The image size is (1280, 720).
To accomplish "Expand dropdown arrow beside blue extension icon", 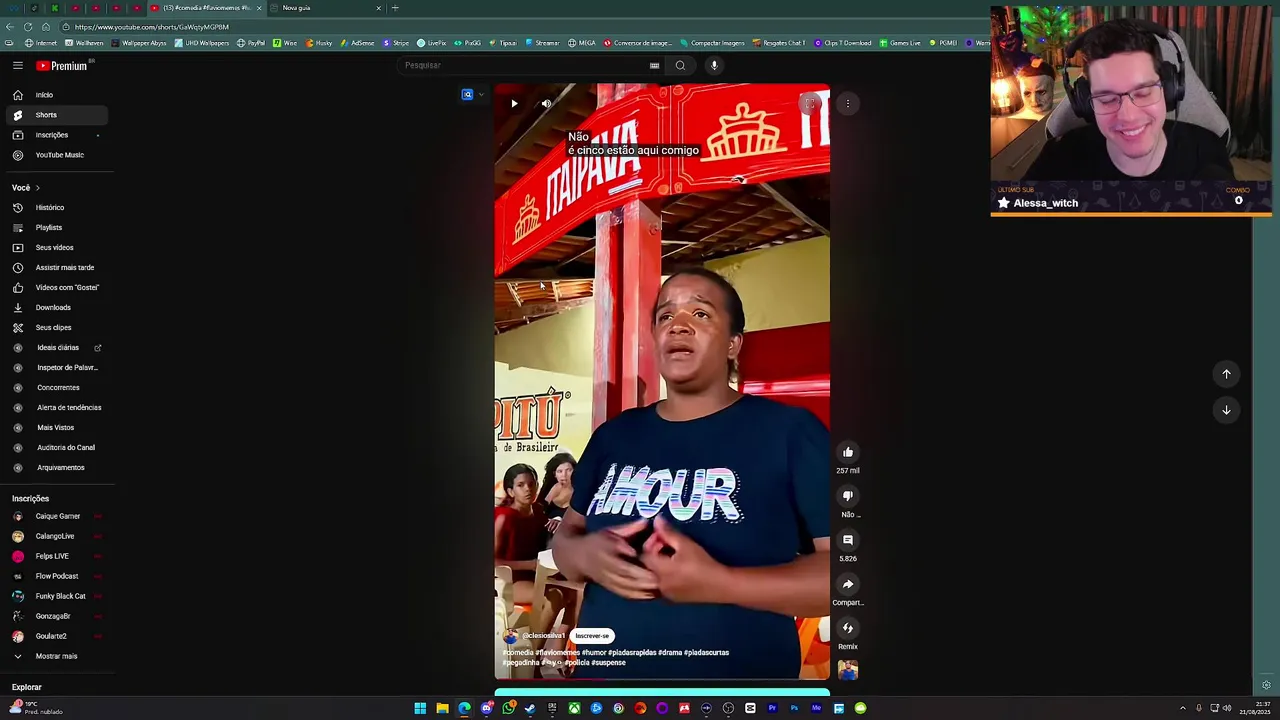I will tap(481, 95).
